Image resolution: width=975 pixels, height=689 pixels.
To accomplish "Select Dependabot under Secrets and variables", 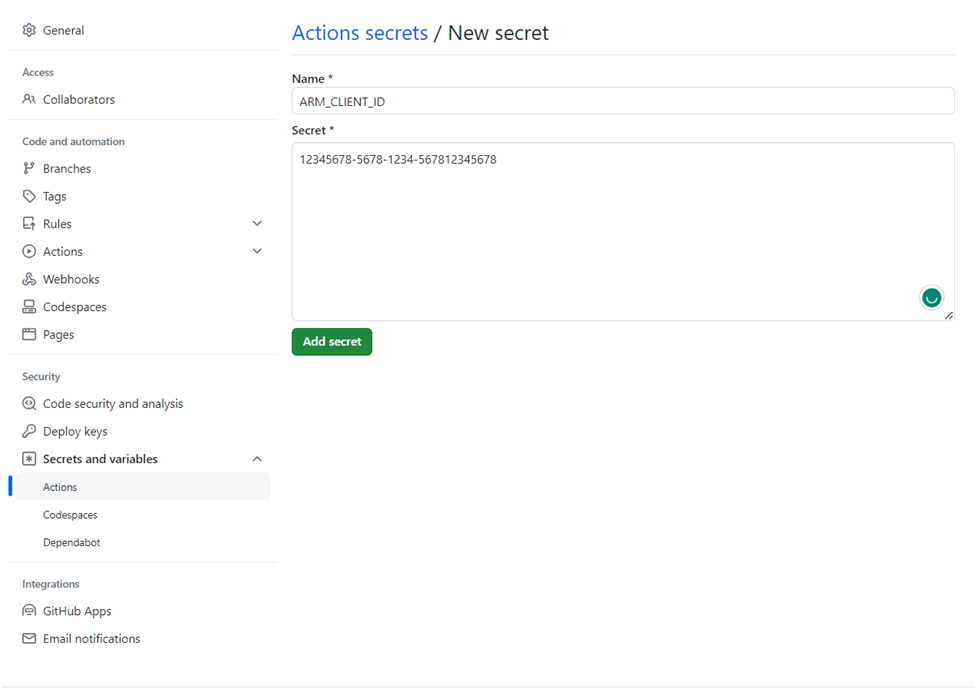I will (x=72, y=542).
